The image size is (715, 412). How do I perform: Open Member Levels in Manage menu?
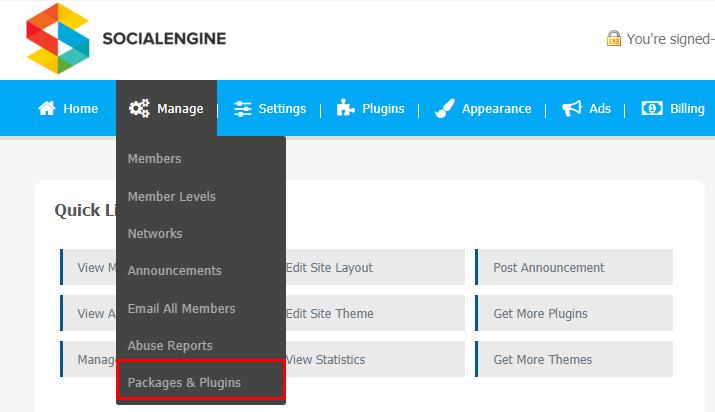172,196
